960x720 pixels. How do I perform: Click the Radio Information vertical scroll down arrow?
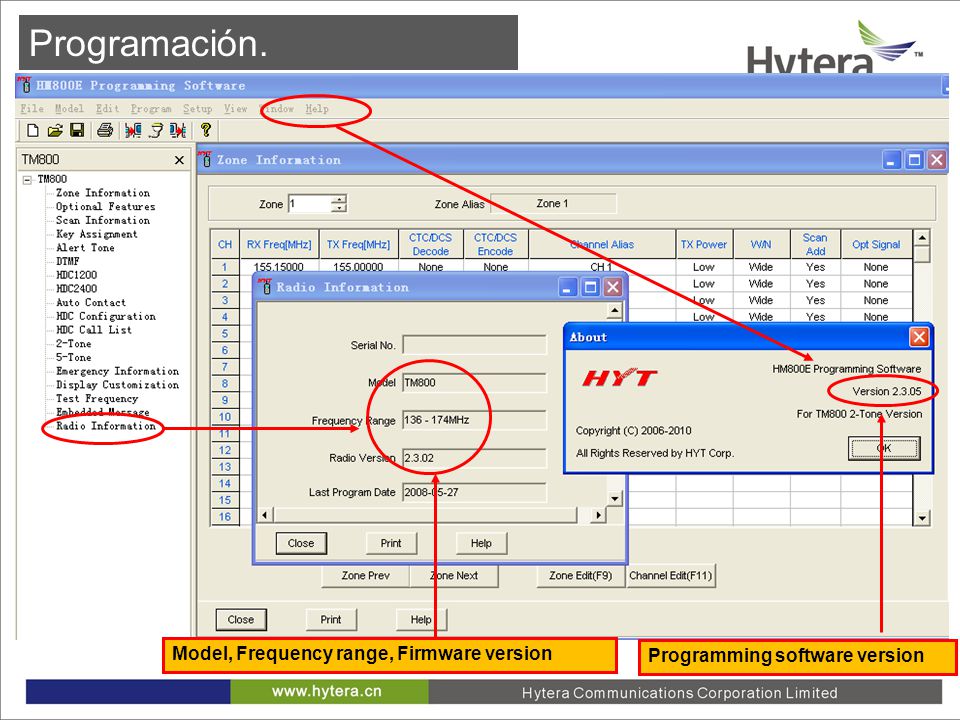pos(615,498)
